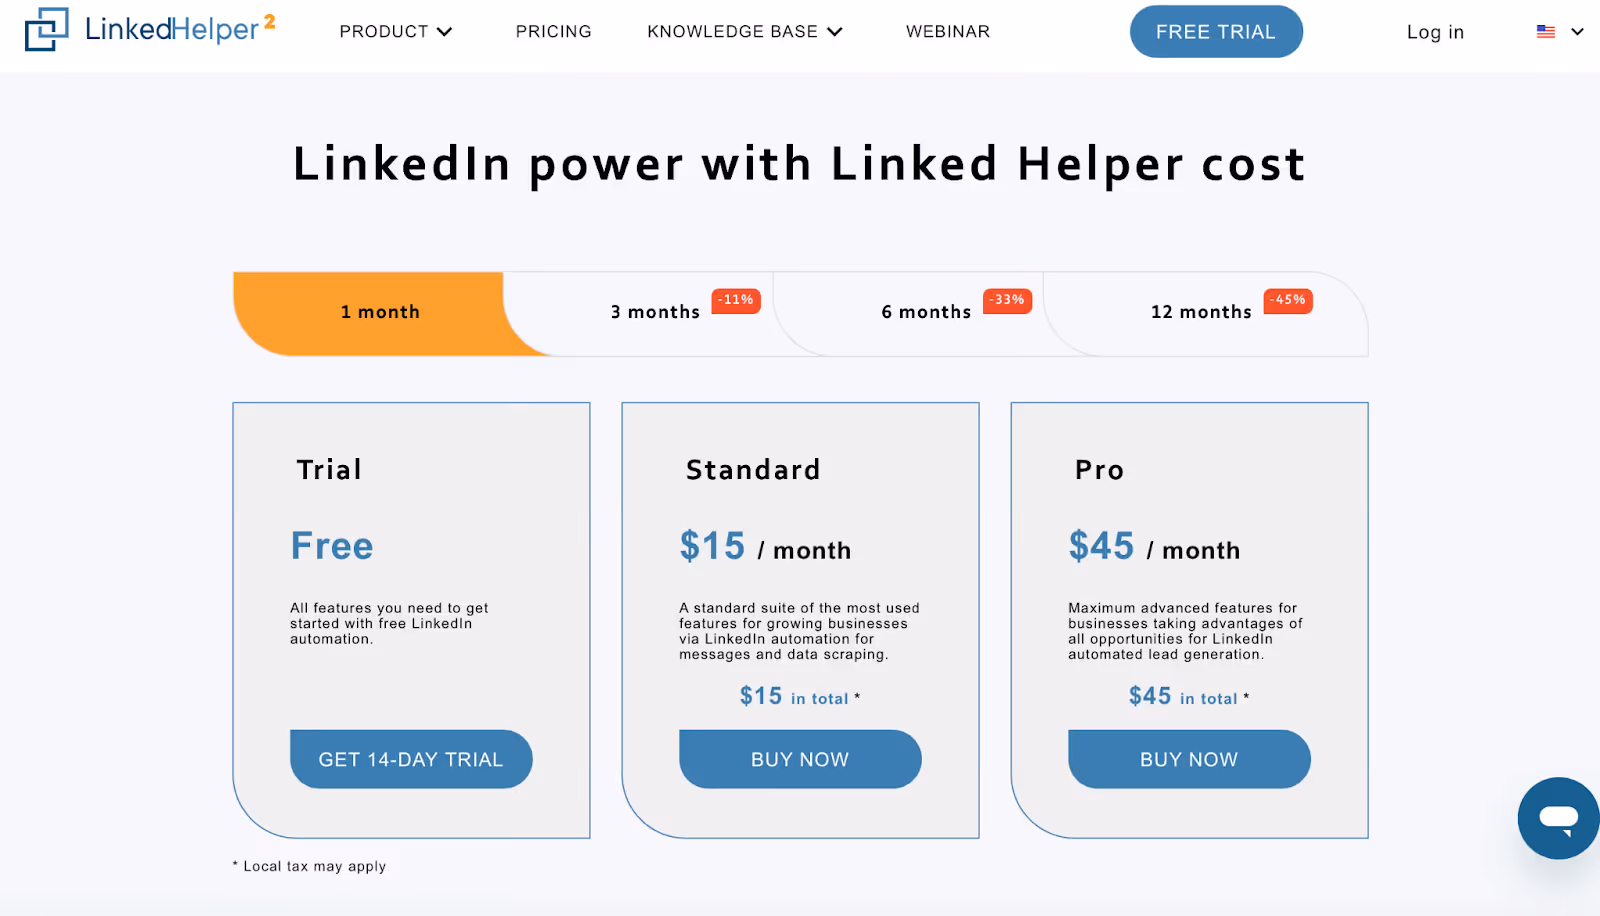
Task: Select the 1 month tab
Action: (380, 312)
